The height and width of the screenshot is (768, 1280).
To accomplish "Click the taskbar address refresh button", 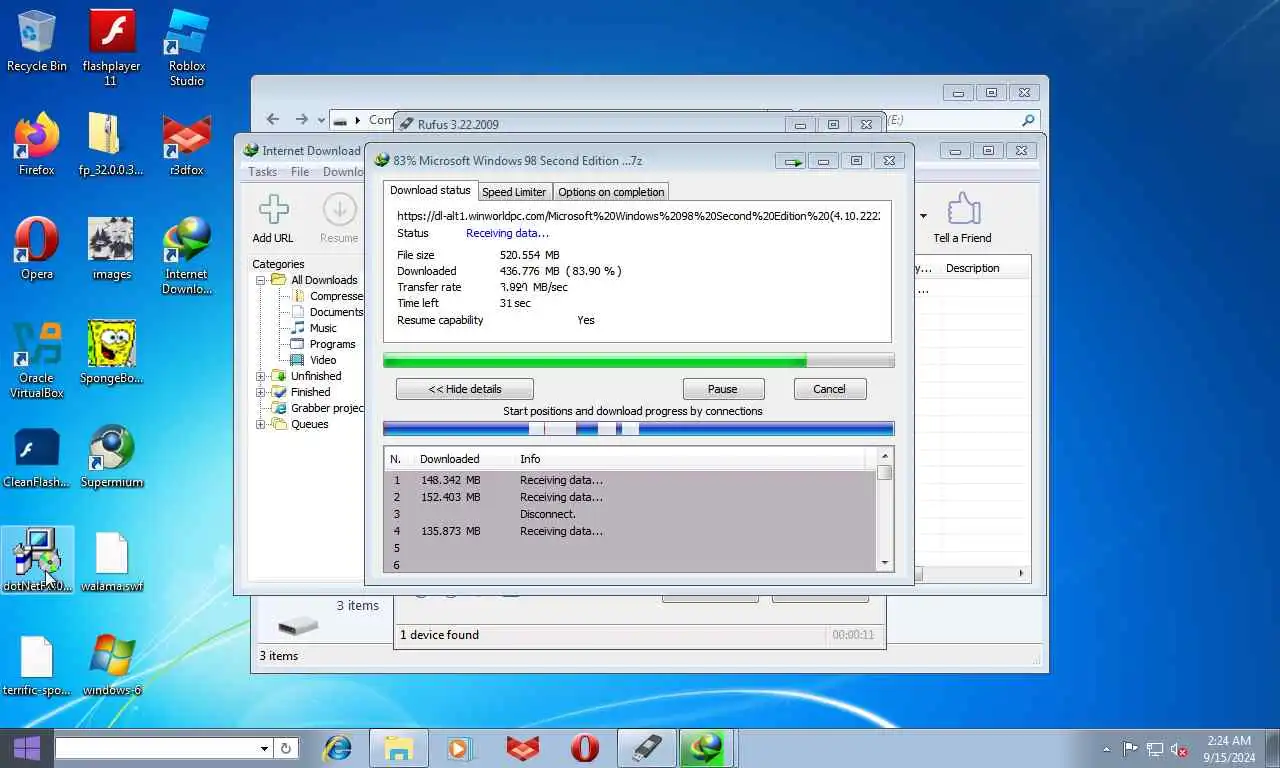I will tap(286, 748).
